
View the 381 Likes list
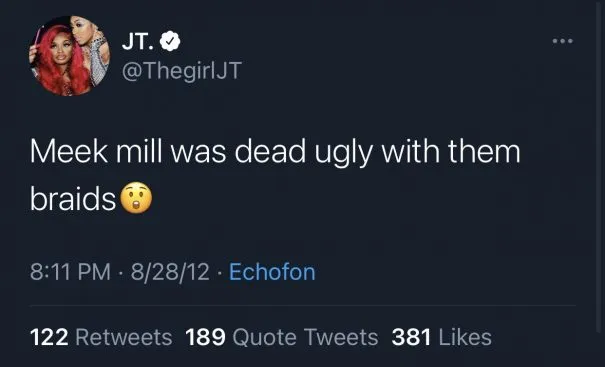pyautogui.click(x=442, y=337)
